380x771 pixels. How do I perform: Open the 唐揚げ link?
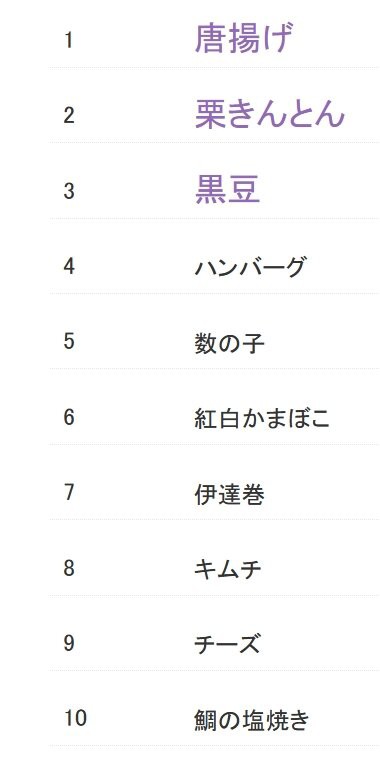(x=243, y=39)
